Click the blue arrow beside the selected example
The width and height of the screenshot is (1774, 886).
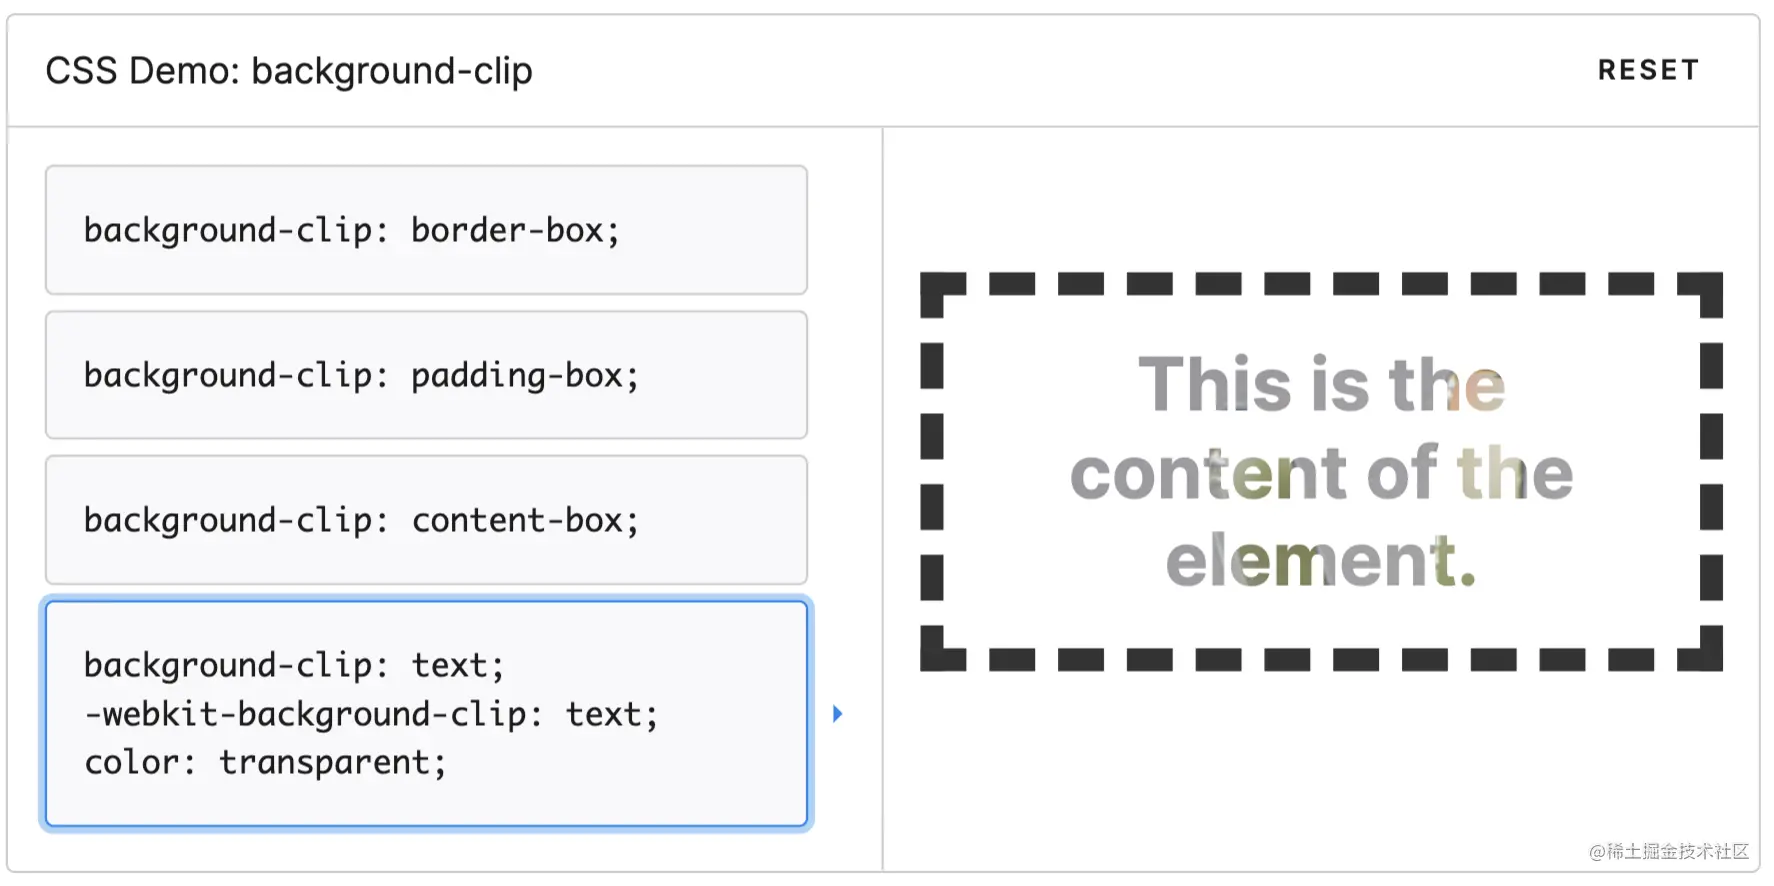click(x=838, y=714)
